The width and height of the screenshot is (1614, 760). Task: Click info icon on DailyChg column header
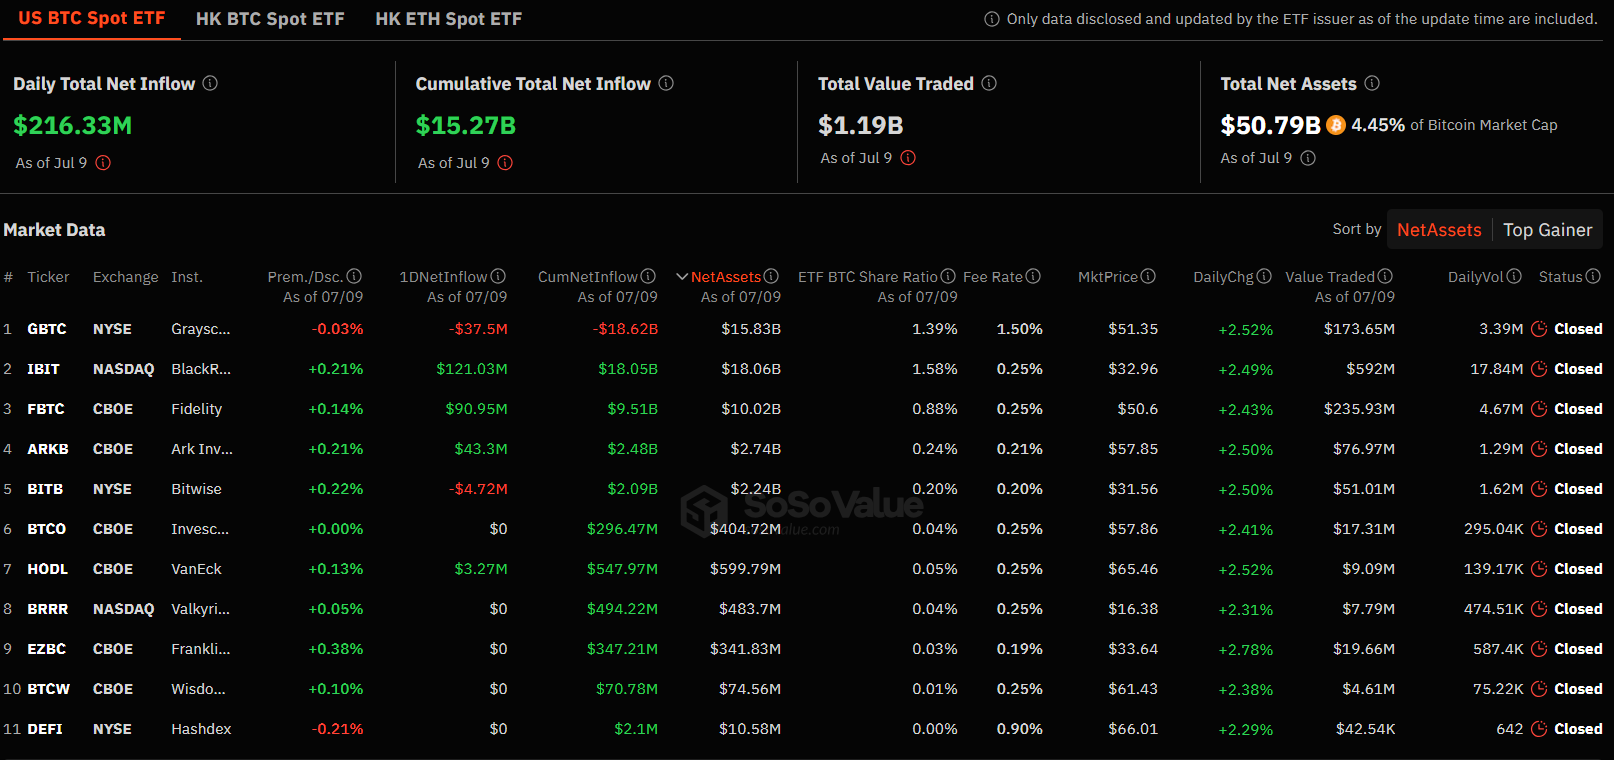click(x=1264, y=276)
